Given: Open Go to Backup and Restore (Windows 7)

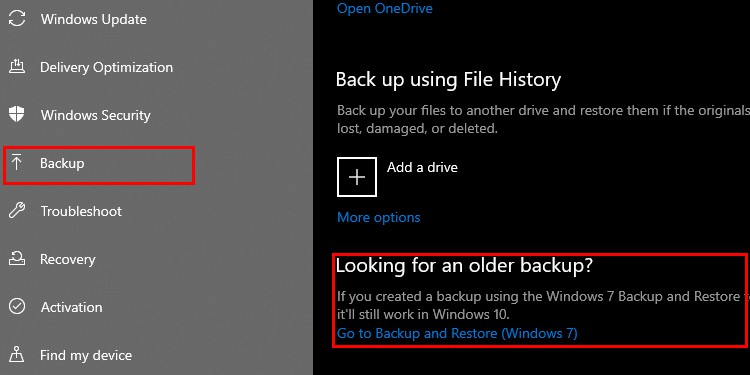Looking at the screenshot, I should [457, 333].
